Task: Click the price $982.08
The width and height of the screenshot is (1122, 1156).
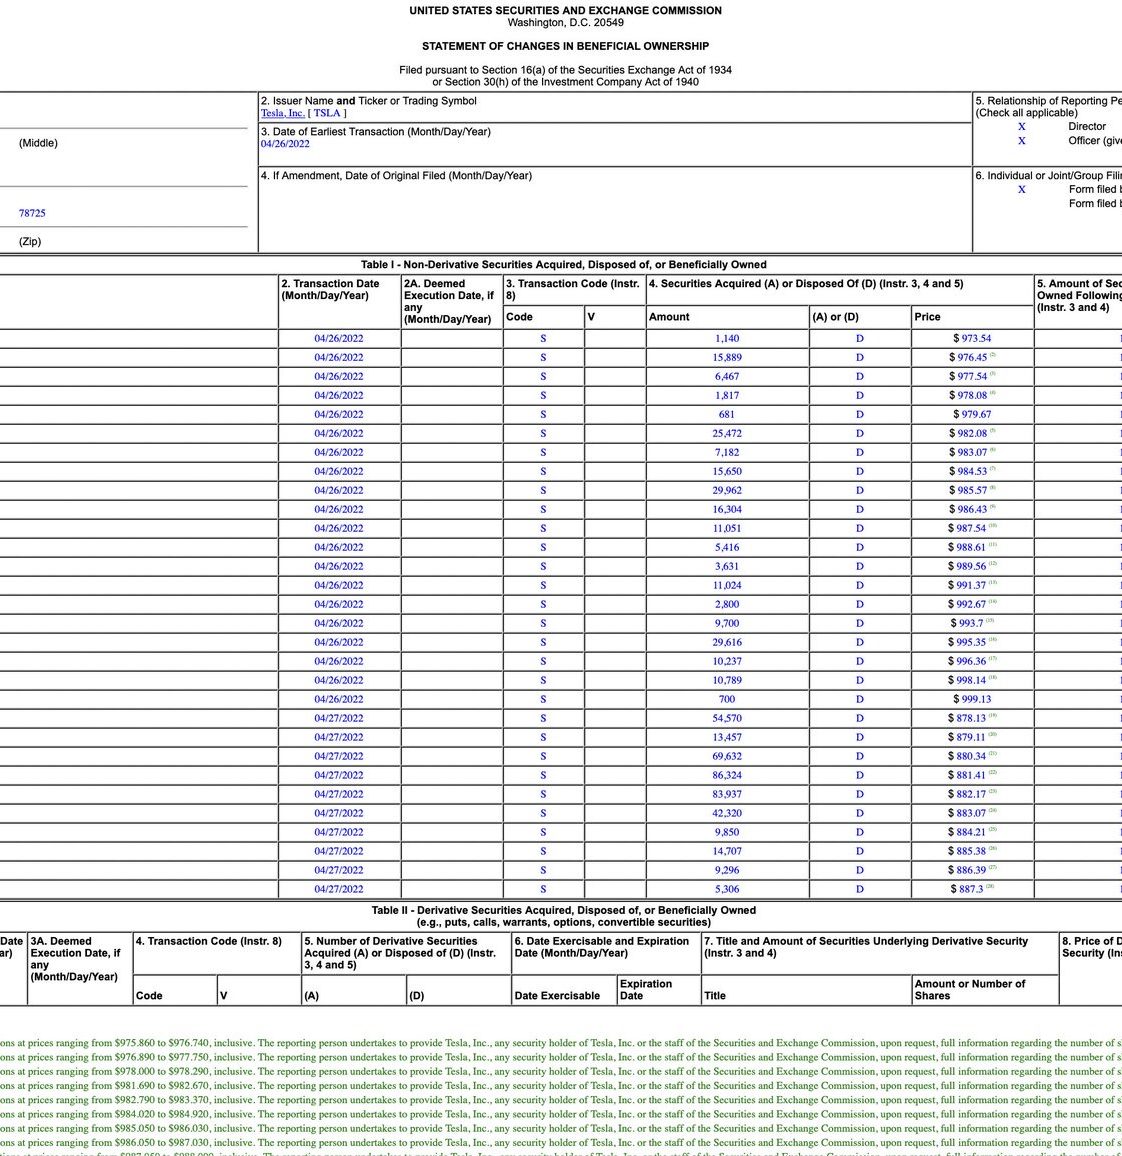Action: coord(969,434)
